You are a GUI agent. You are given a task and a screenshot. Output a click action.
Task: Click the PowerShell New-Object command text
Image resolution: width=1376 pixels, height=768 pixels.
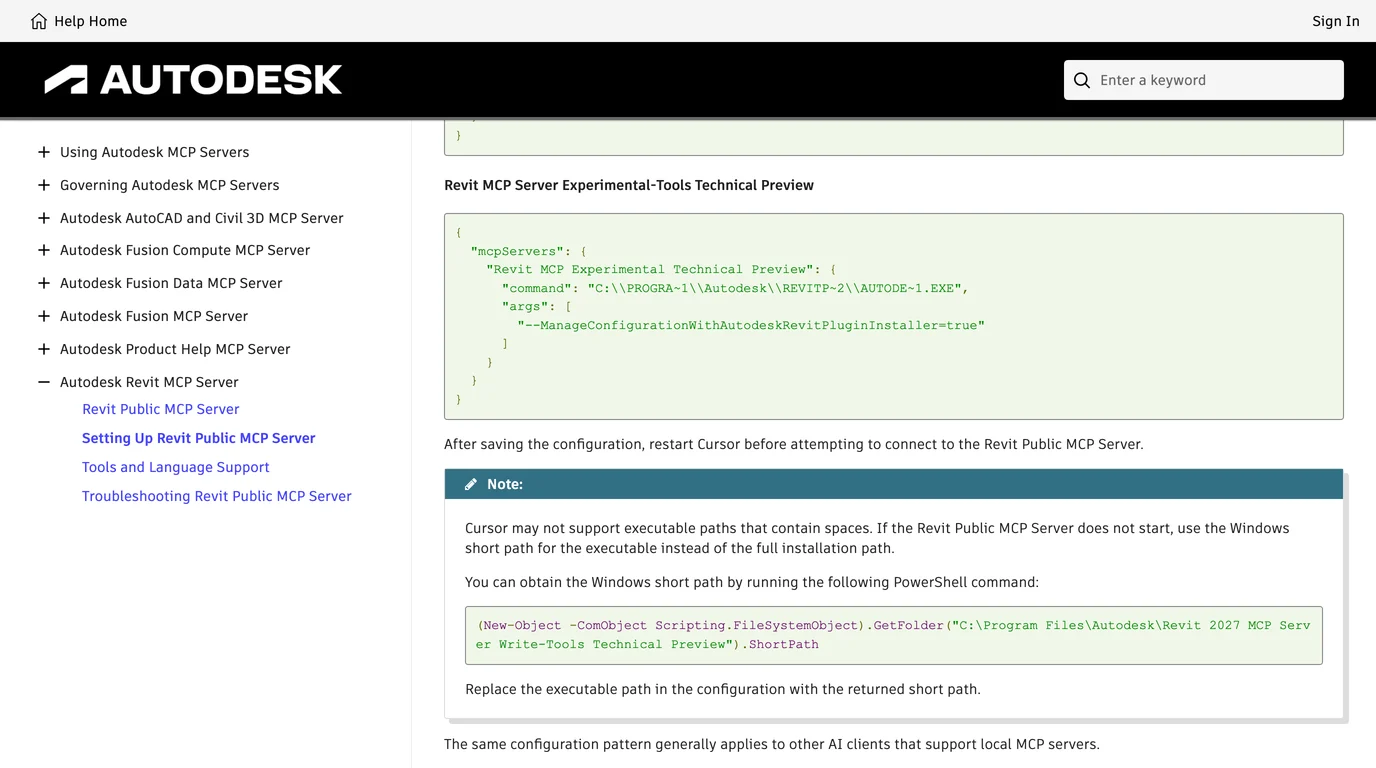(x=893, y=635)
